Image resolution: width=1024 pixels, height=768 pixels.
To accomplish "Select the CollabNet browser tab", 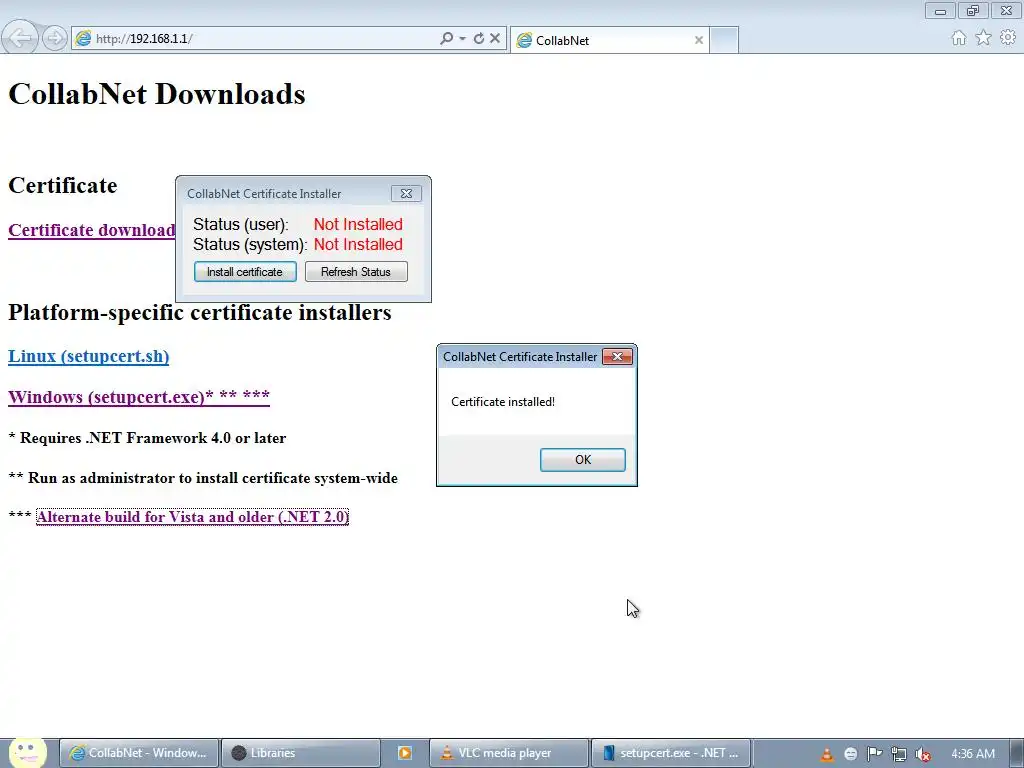I will coord(607,40).
